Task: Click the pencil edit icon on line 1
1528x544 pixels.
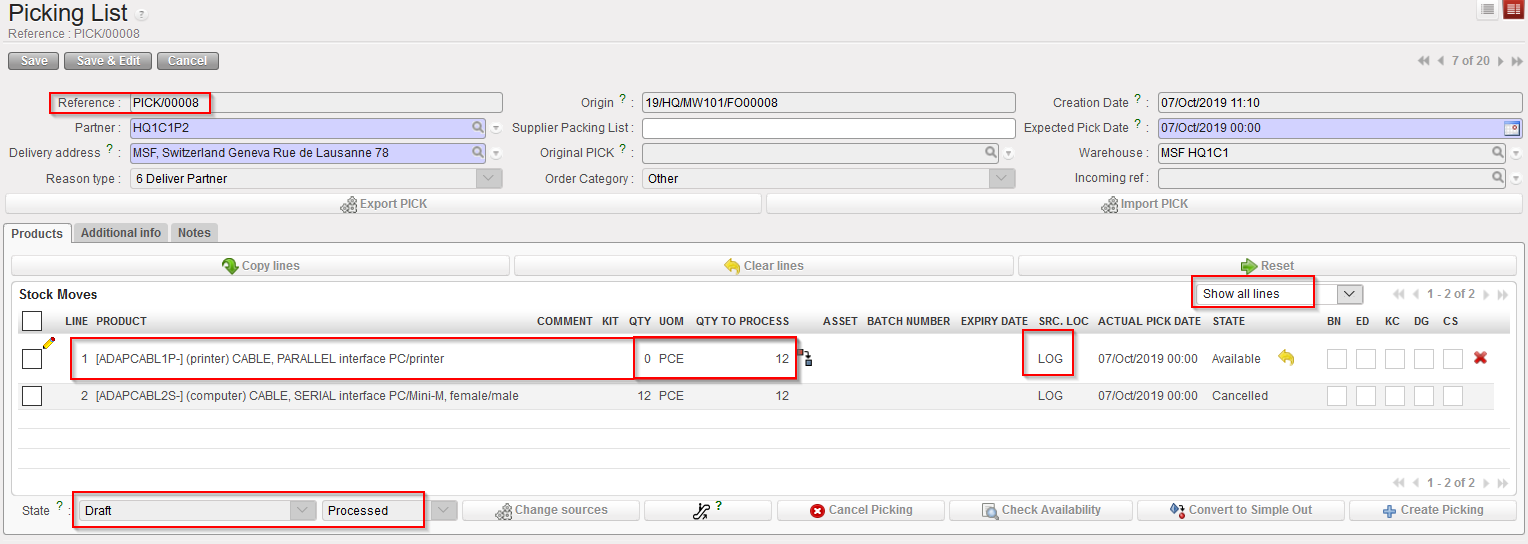Action: (x=49, y=343)
